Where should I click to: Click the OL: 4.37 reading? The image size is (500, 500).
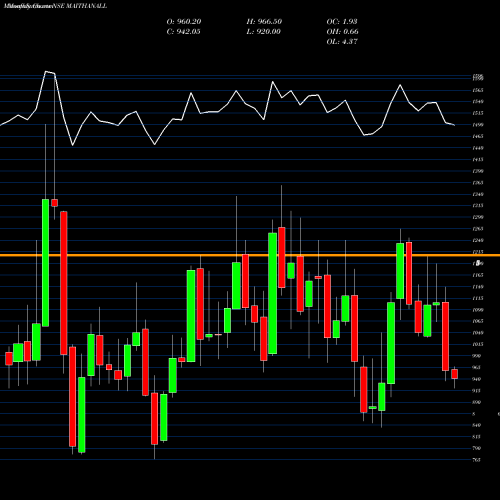click(x=342, y=42)
